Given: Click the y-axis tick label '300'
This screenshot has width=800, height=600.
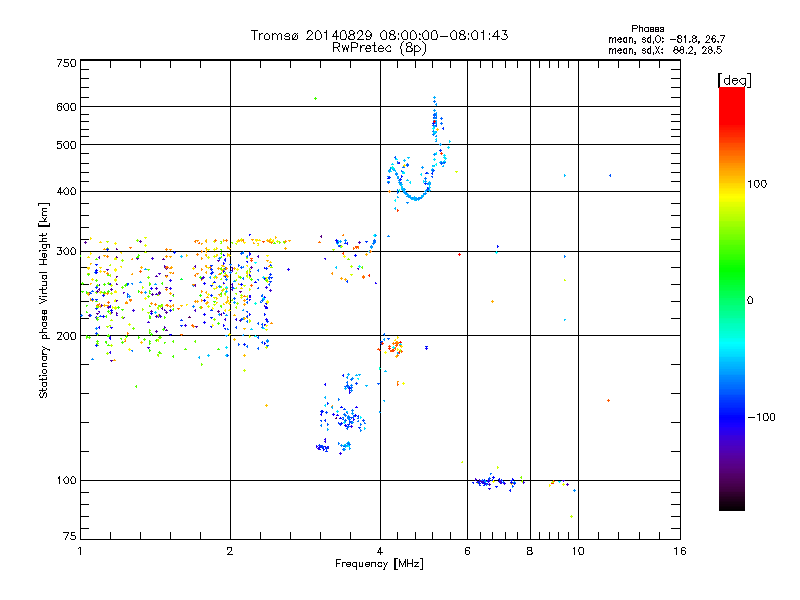Looking at the screenshot, I should [66, 252].
